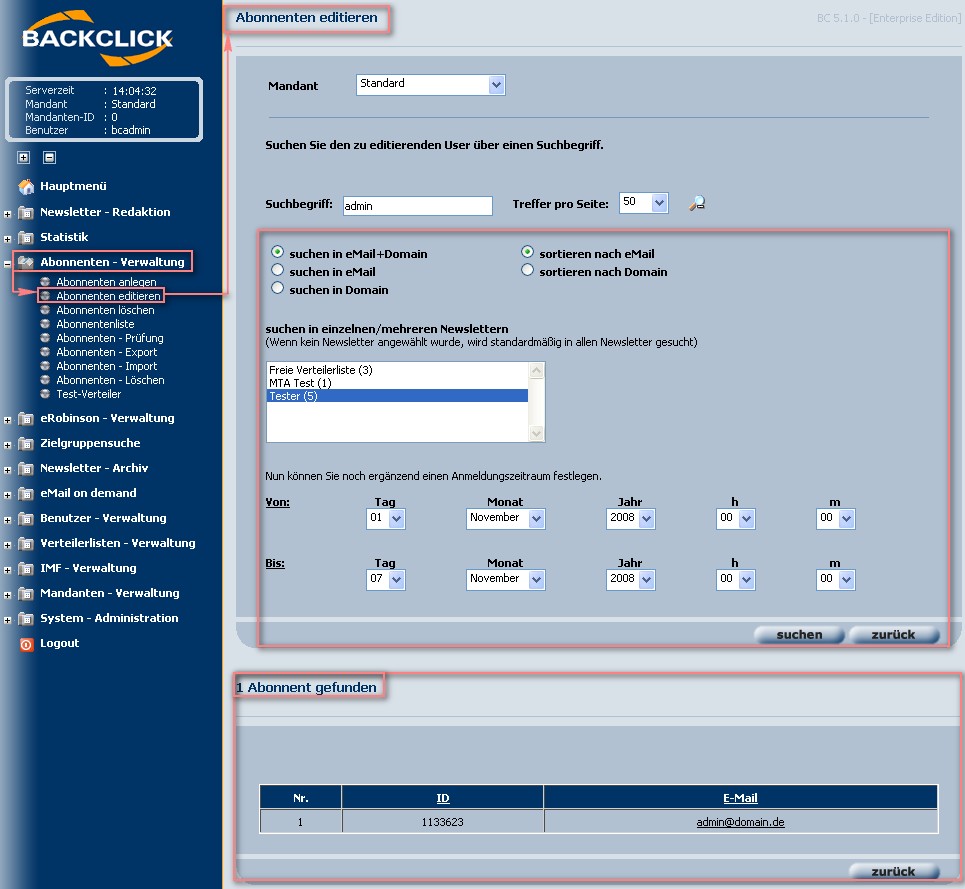Click the BACKCLICK logo

97,39
